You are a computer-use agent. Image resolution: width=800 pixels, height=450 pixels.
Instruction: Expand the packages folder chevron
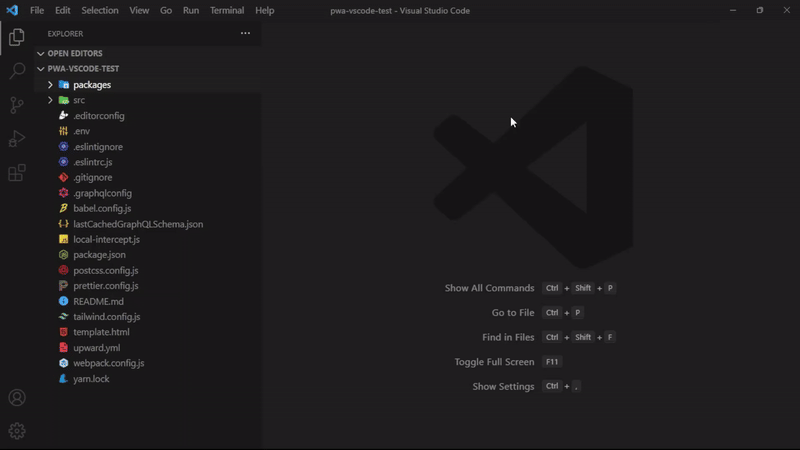50,85
